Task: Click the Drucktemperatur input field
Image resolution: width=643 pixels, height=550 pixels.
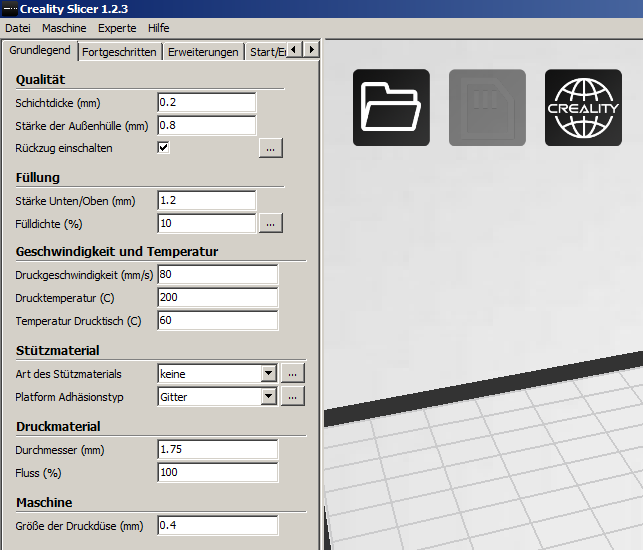Action: point(217,298)
